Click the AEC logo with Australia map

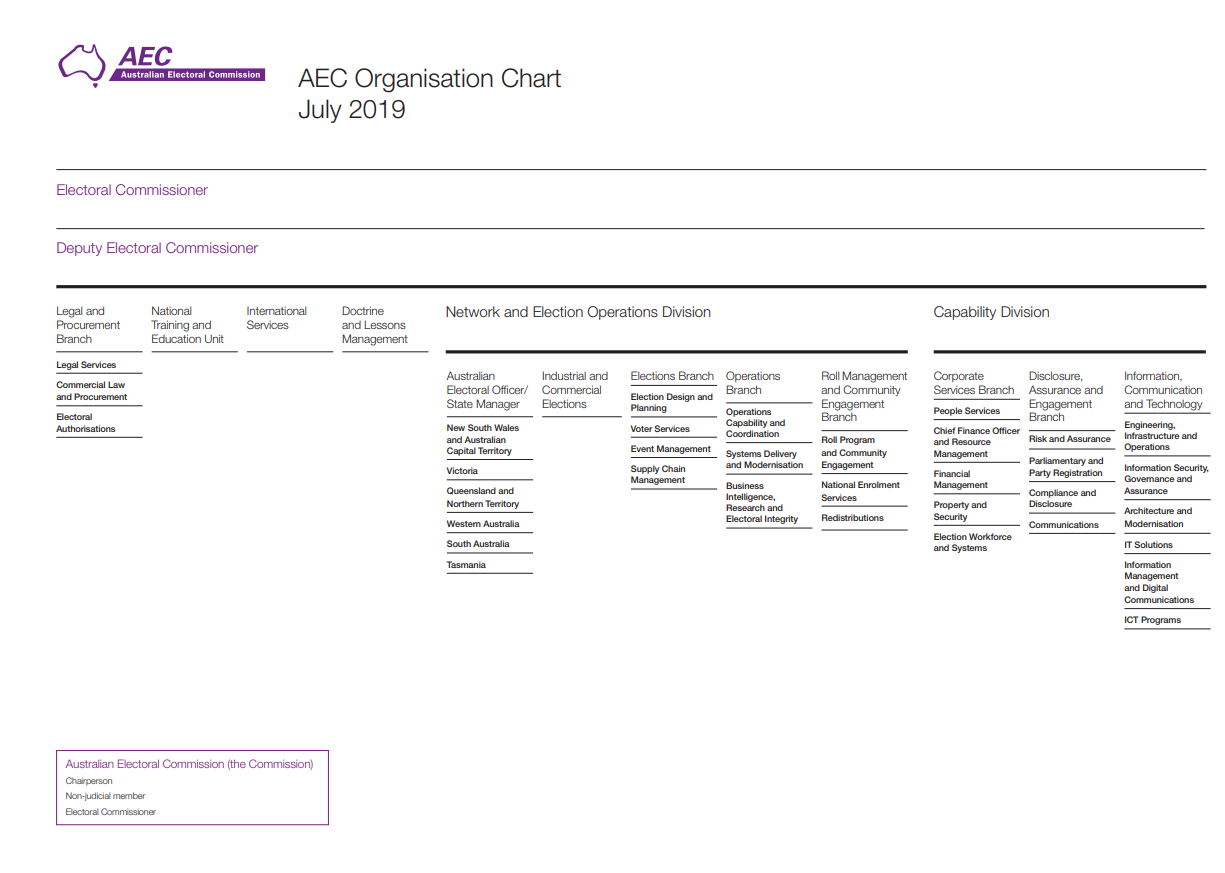click(x=160, y=65)
